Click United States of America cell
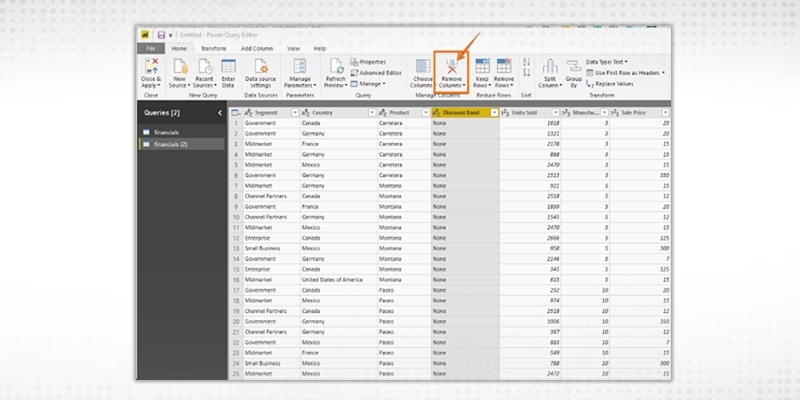Screen dimensions: 800x400 [332, 280]
